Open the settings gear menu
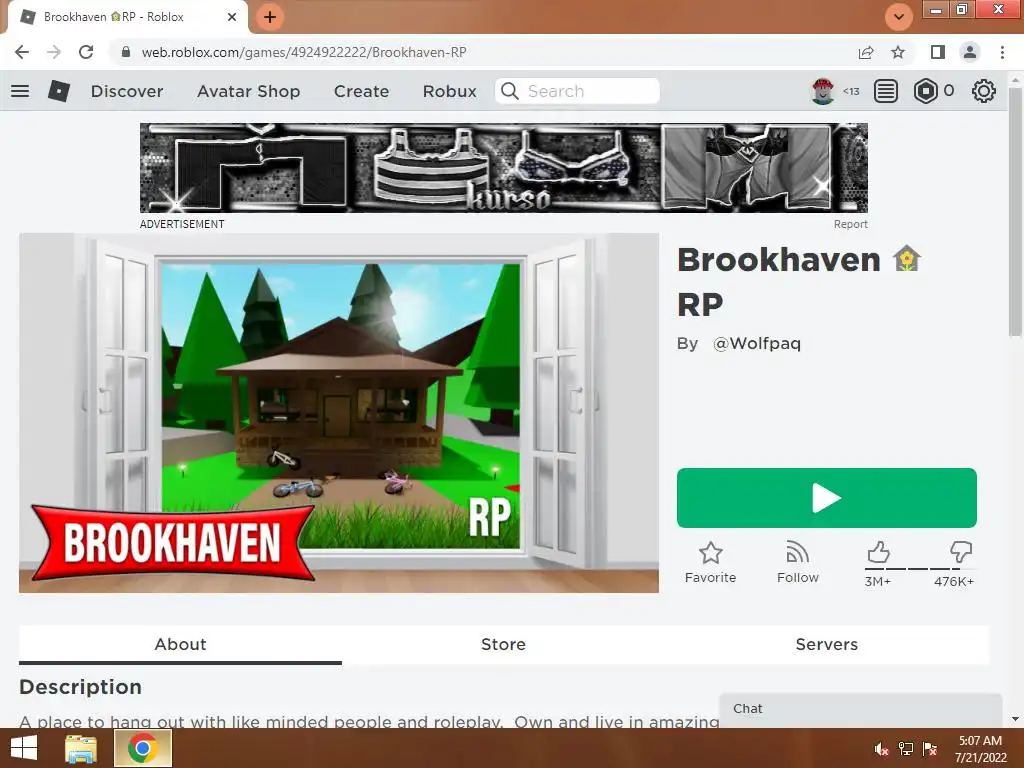The height and width of the screenshot is (768, 1024). (984, 91)
